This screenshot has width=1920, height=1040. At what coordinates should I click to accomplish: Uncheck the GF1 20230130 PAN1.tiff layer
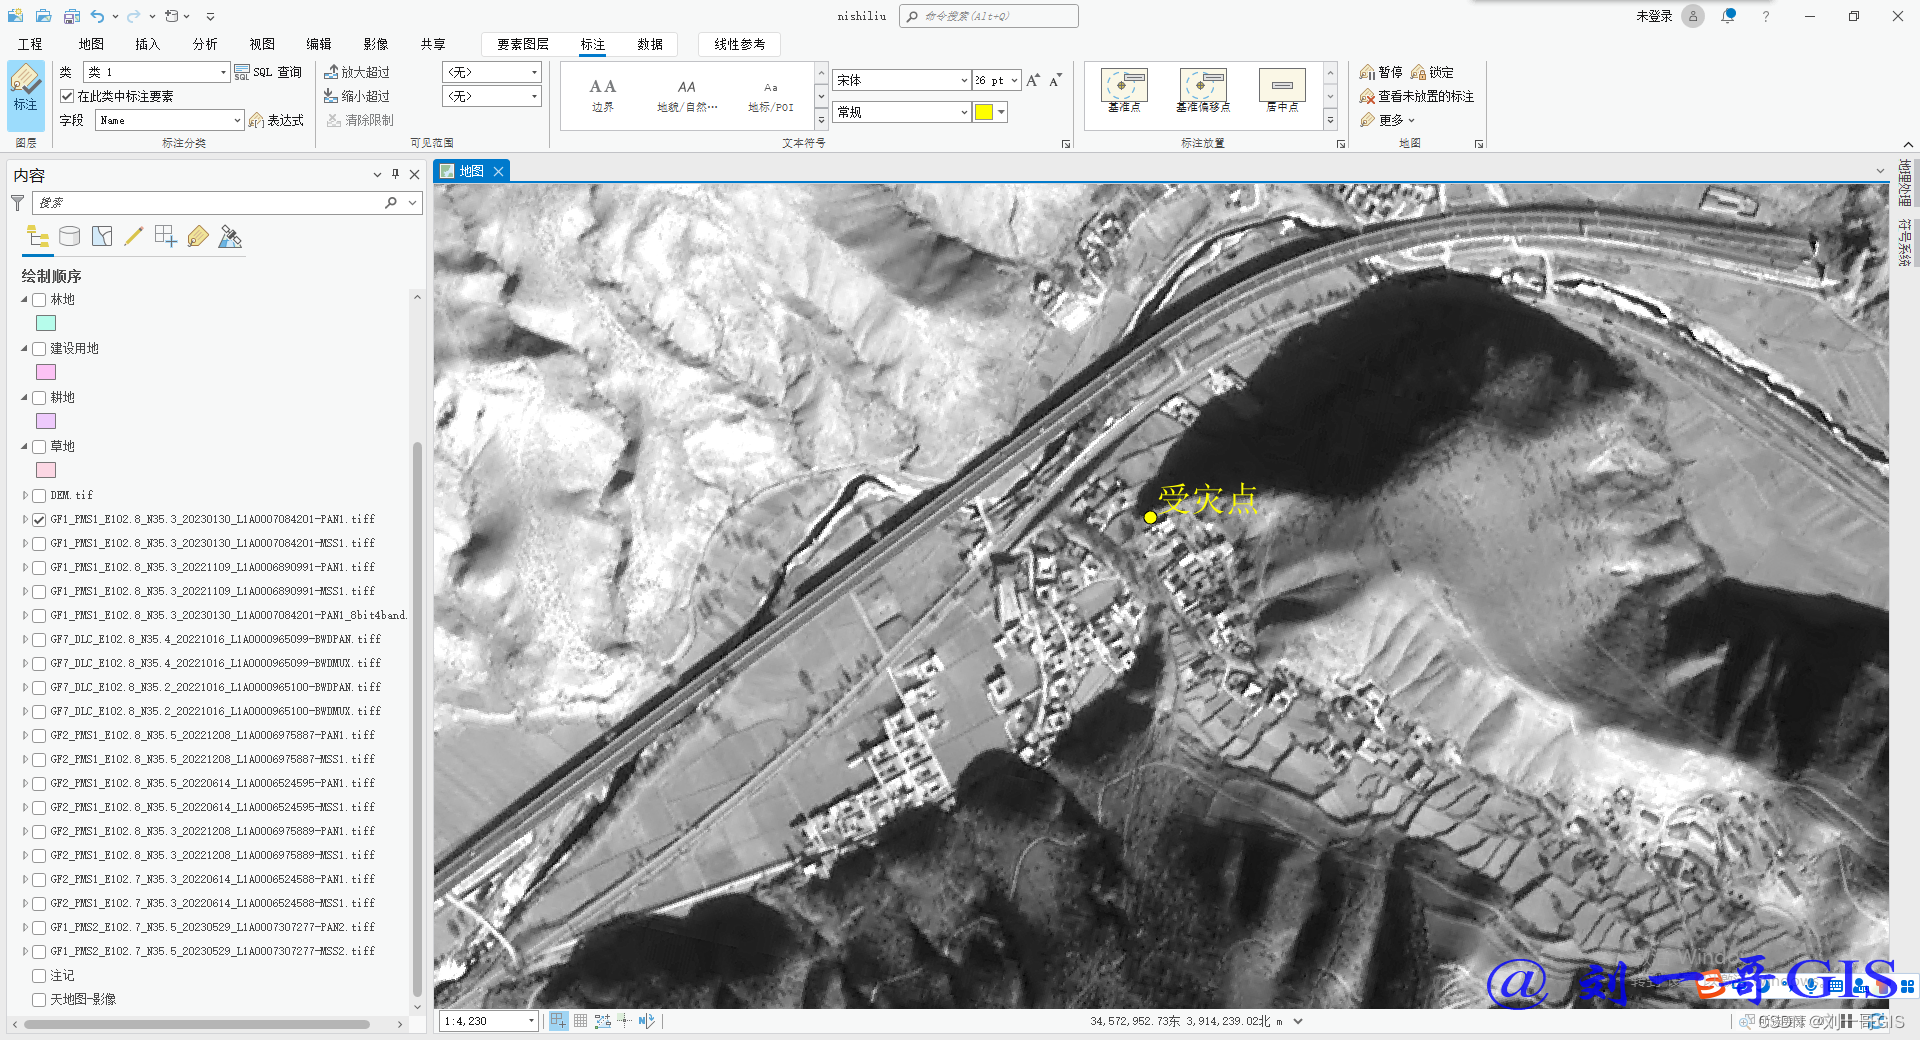(39, 520)
